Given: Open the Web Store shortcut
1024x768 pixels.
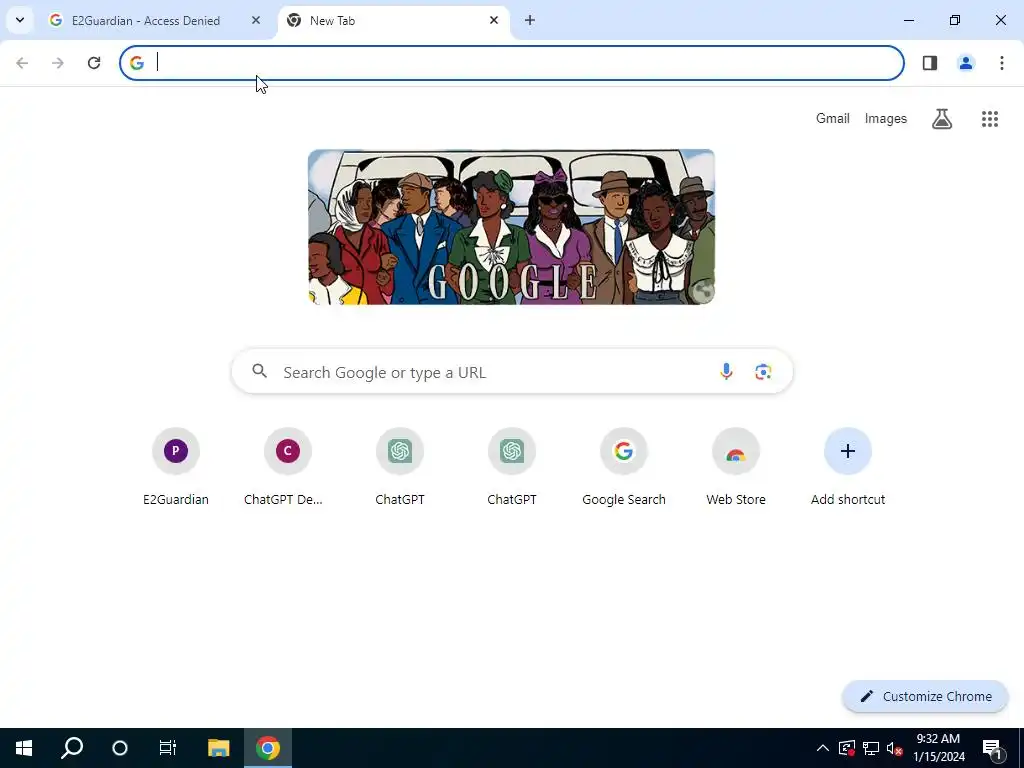Looking at the screenshot, I should [x=736, y=466].
